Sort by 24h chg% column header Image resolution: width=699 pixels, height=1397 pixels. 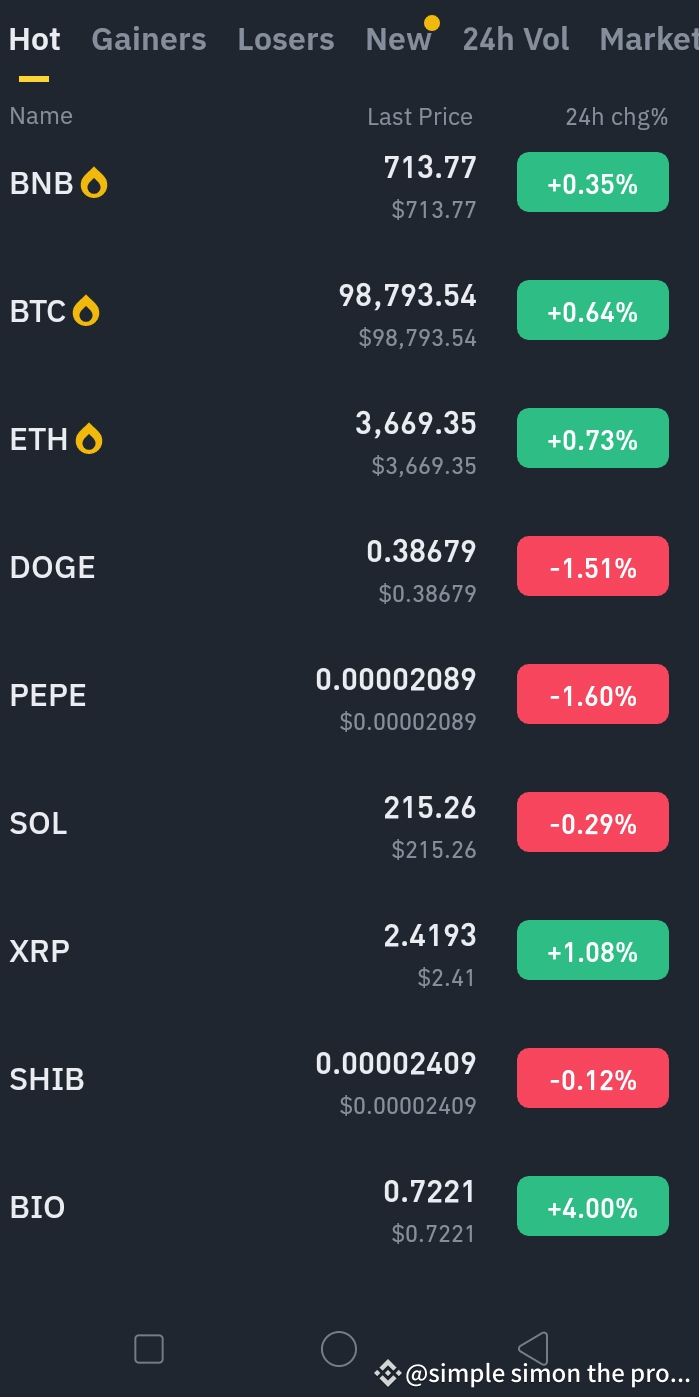616,117
